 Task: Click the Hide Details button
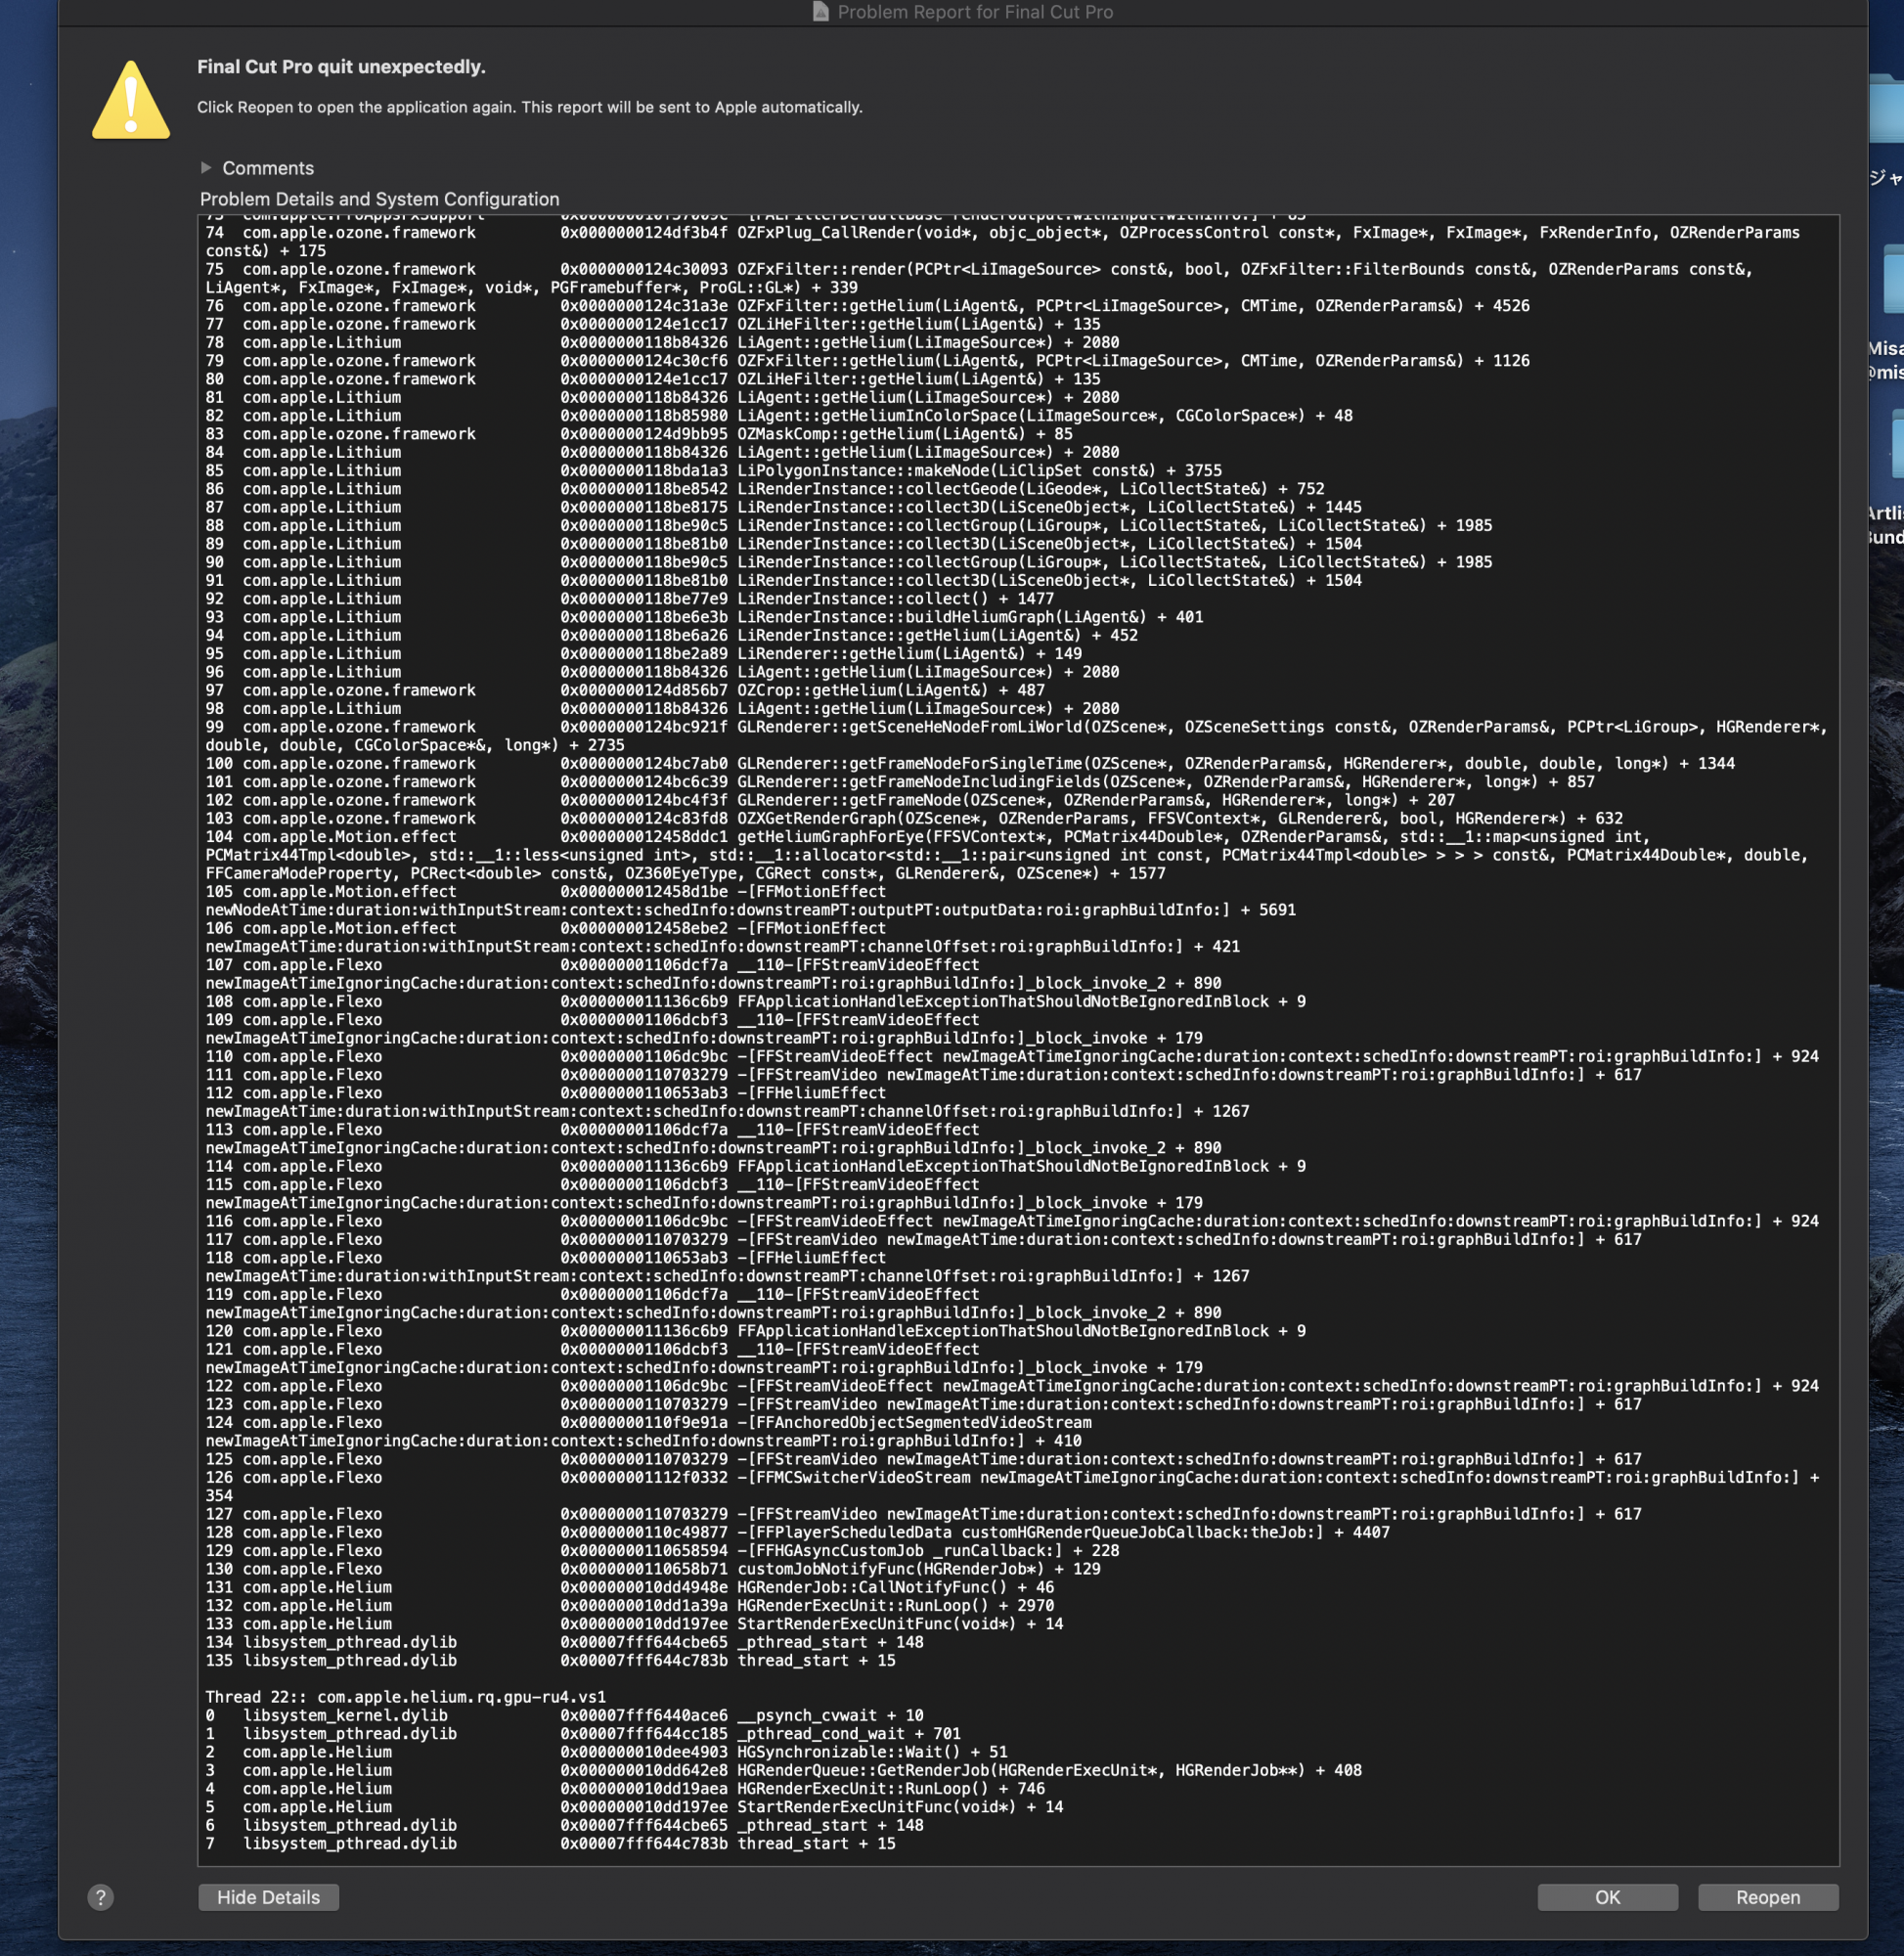(x=268, y=1897)
